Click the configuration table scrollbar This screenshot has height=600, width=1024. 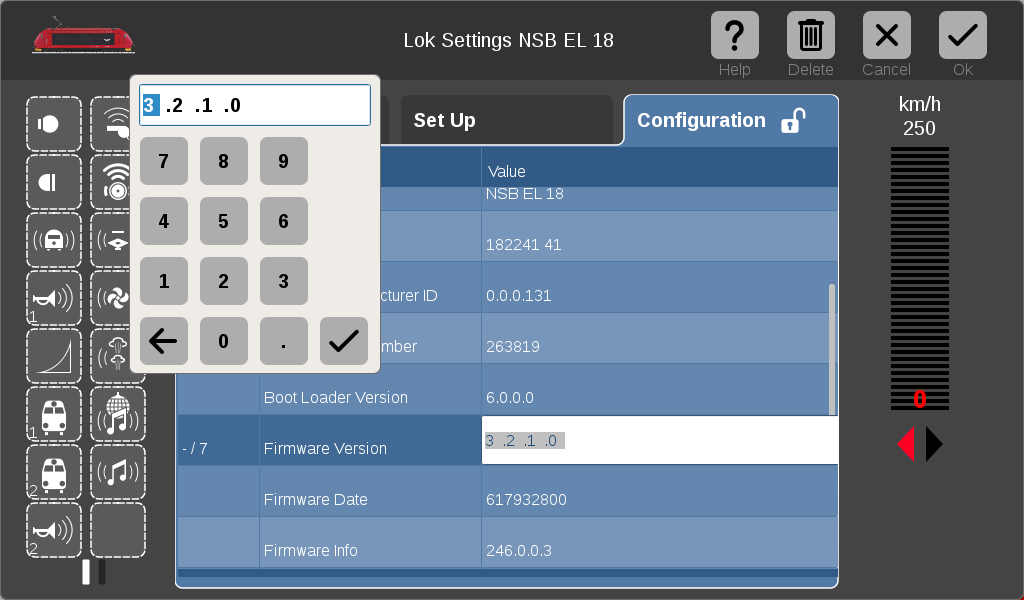click(832, 349)
